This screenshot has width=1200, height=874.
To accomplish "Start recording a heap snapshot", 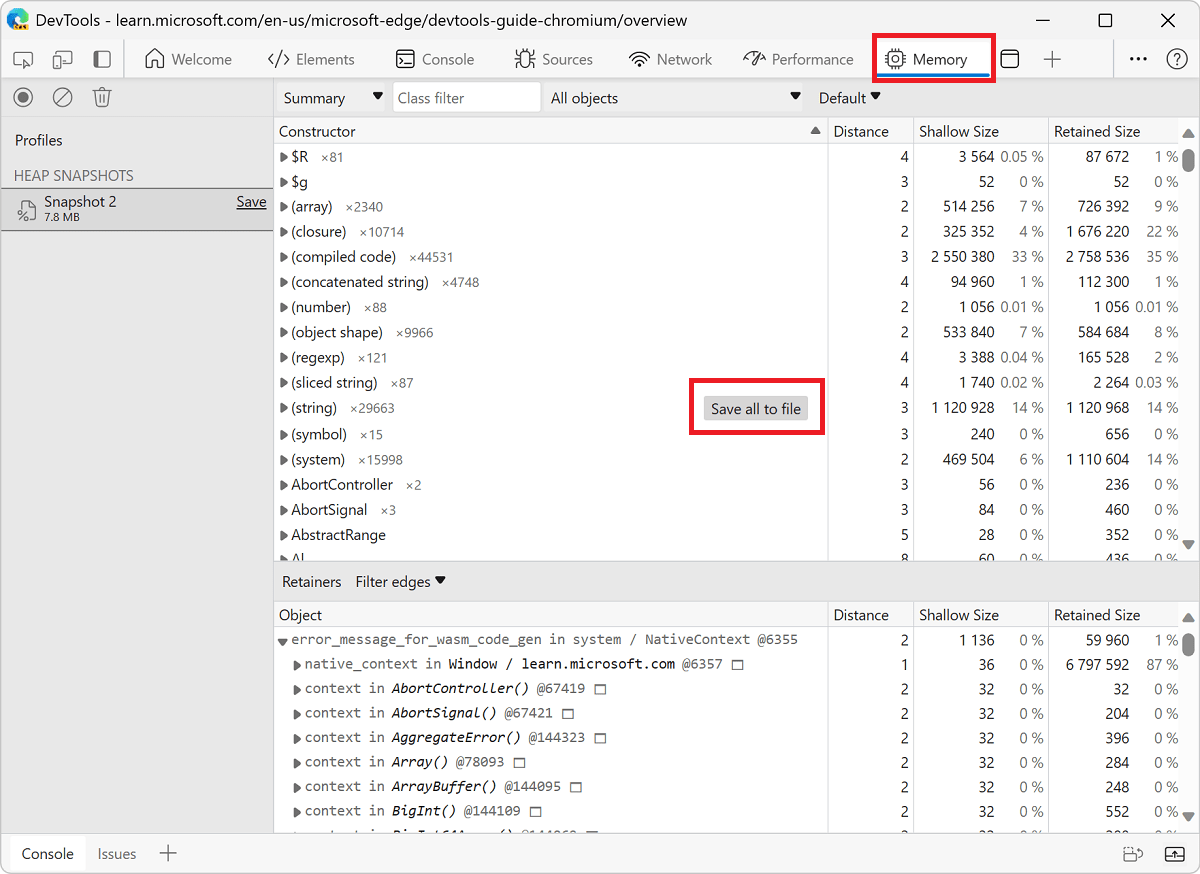I will [x=22, y=97].
